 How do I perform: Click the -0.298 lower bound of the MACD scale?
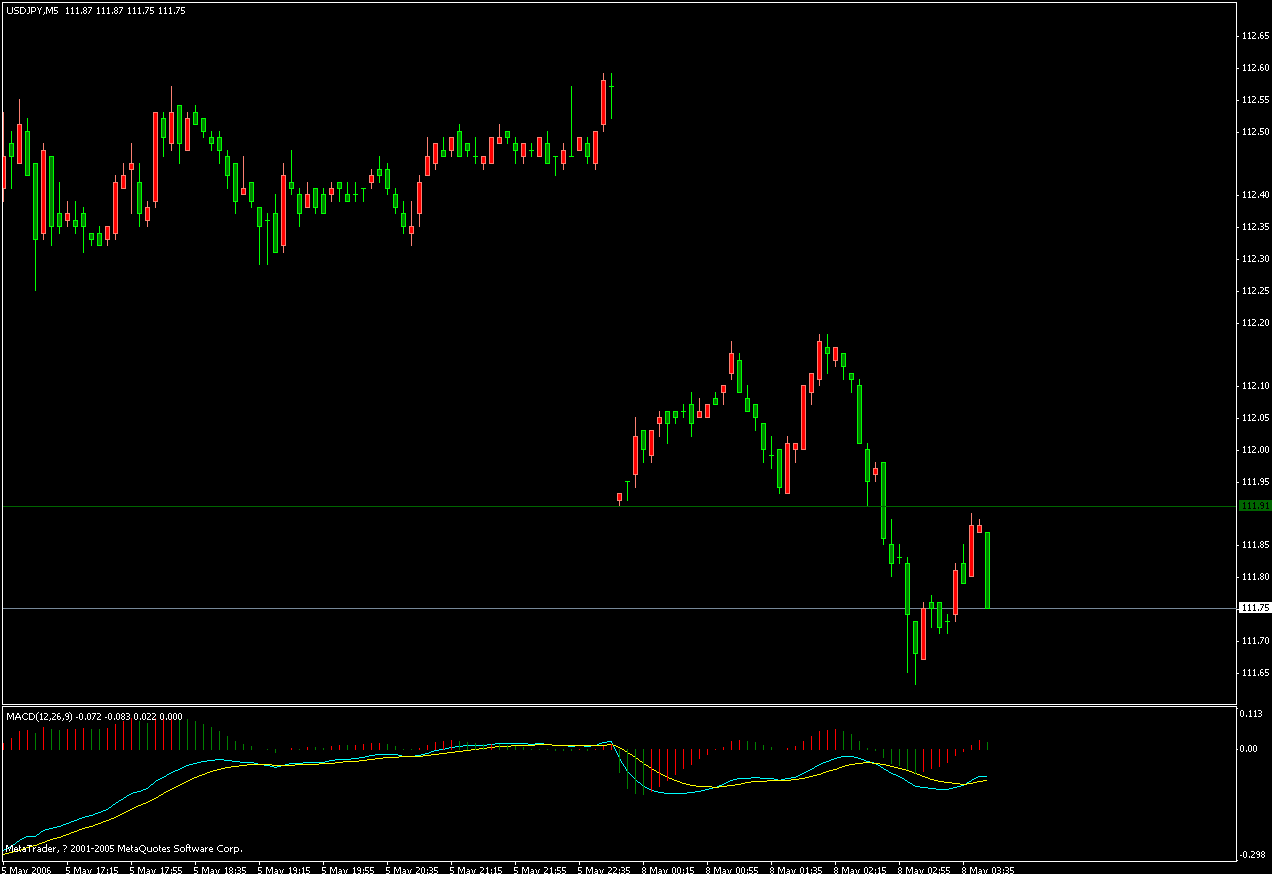point(1251,856)
